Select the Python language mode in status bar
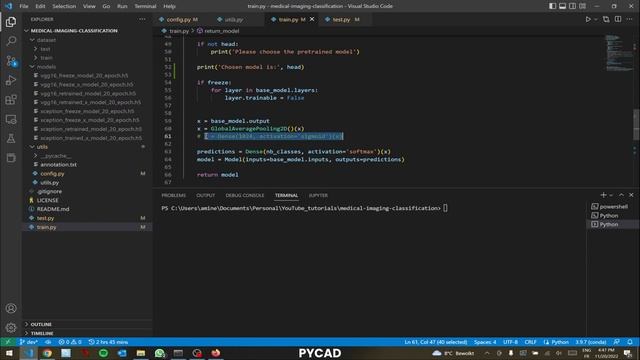 tap(560, 342)
